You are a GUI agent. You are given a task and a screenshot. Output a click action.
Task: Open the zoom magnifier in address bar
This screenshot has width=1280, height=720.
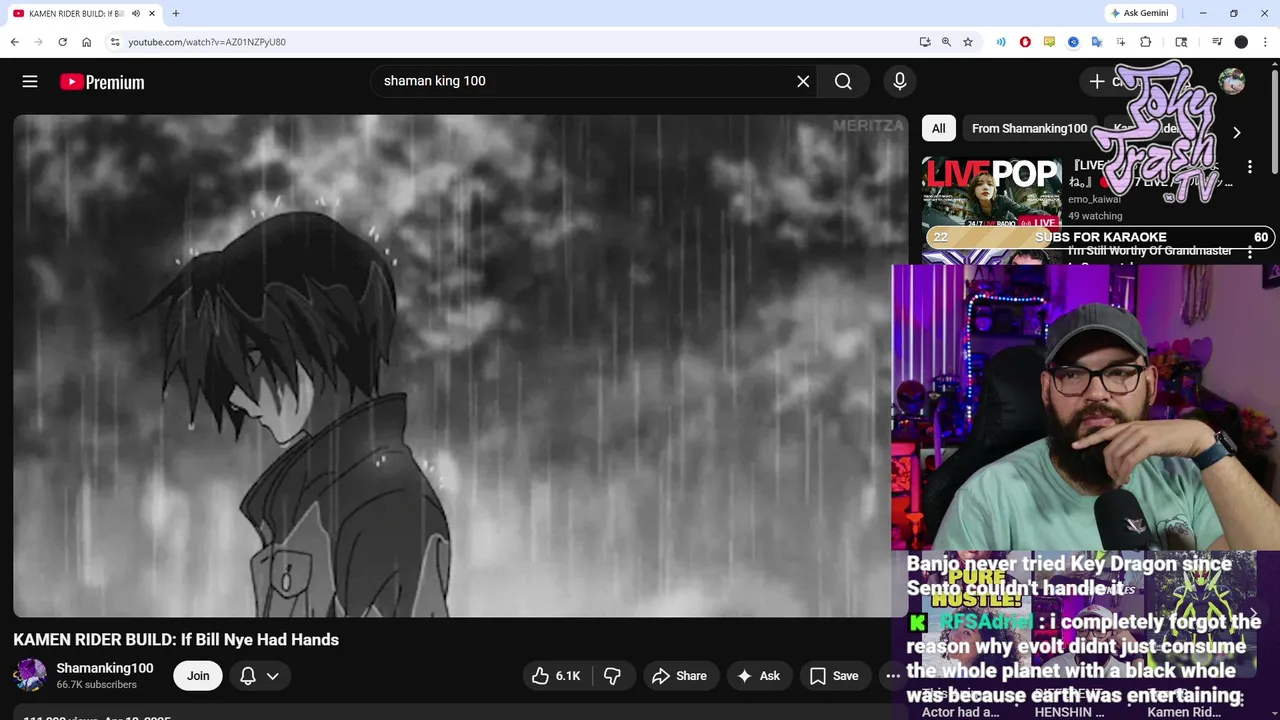click(946, 42)
